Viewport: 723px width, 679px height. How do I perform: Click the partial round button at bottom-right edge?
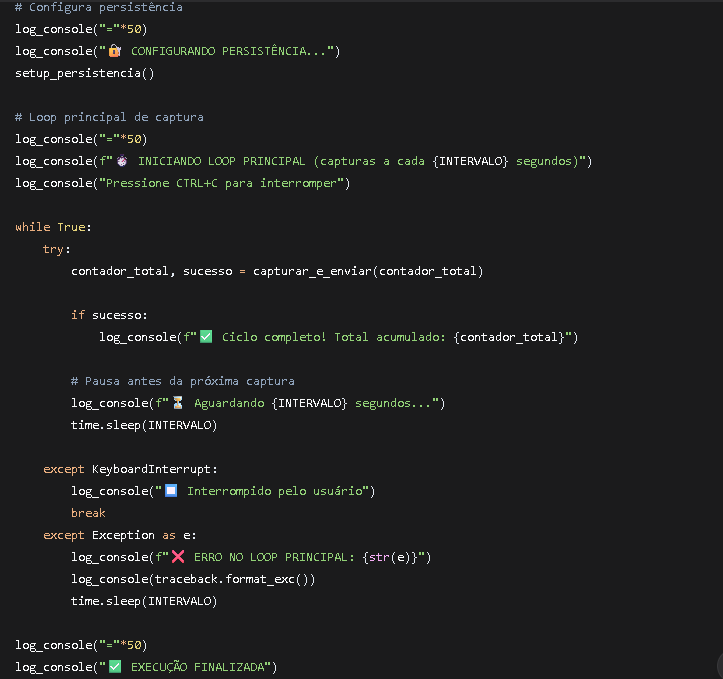(x=716, y=664)
